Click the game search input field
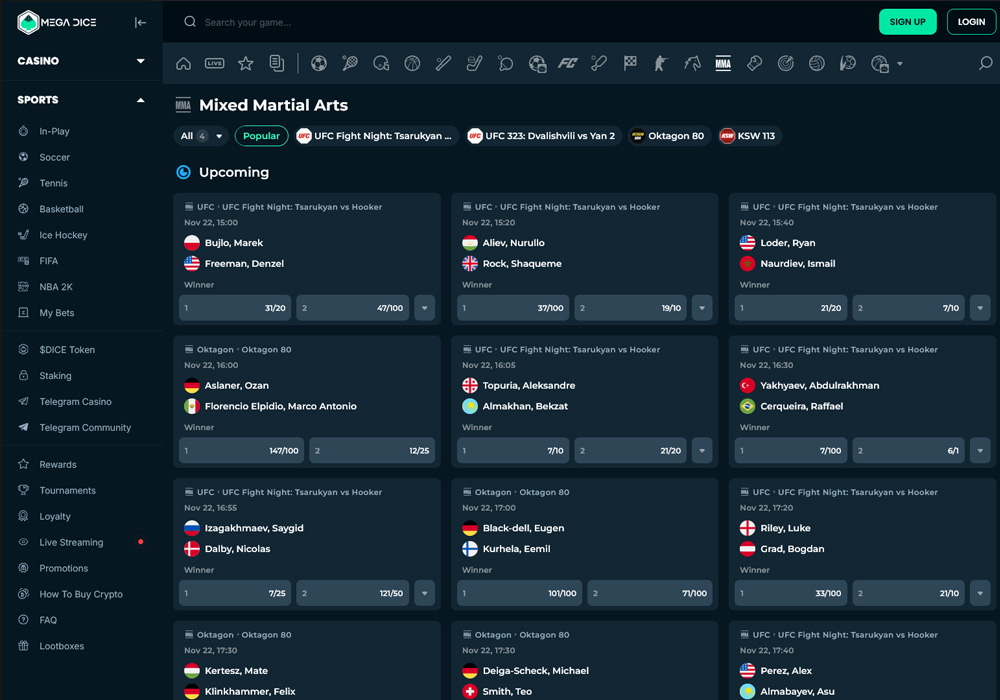1000x700 pixels. coord(300,21)
